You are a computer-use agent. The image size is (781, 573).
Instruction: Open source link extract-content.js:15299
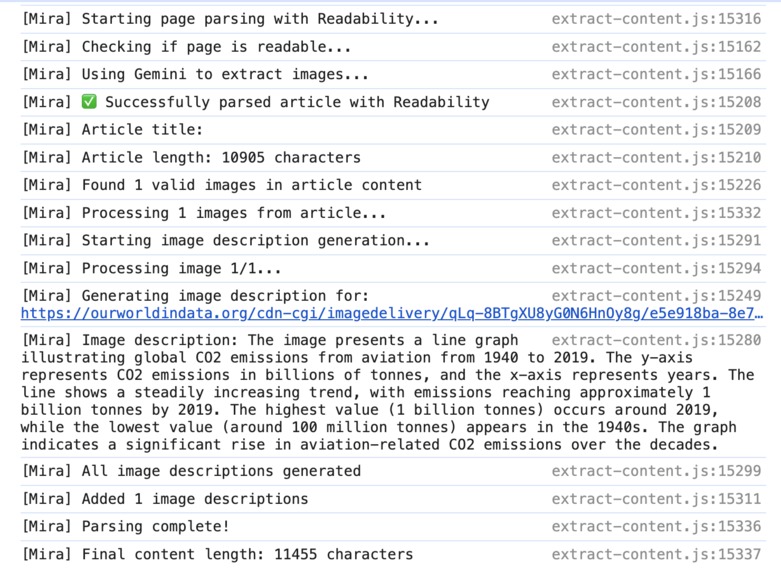click(x=656, y=471)
